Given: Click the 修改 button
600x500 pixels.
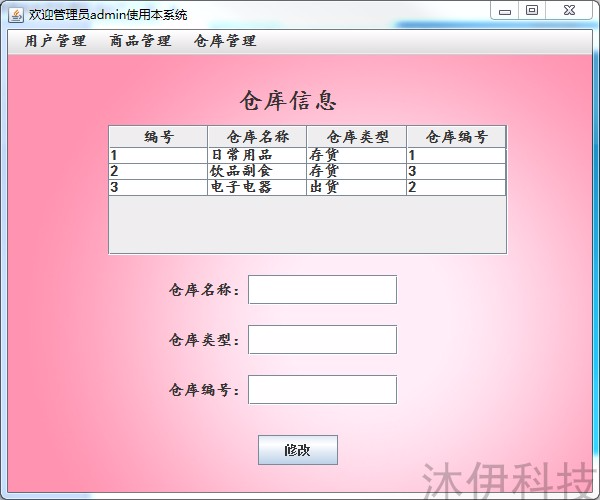Looking at the screenshot, I should [298, 450].
